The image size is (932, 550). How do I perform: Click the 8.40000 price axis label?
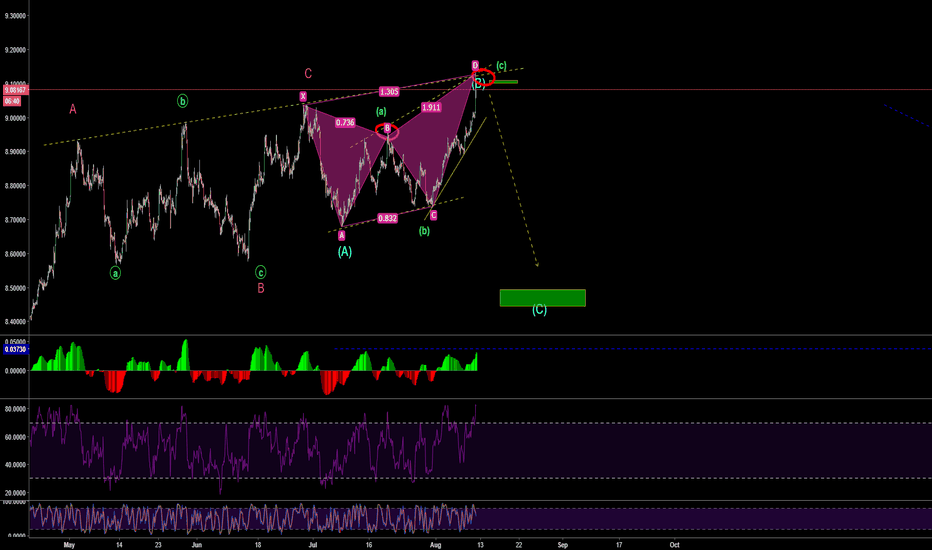[x=15, y=322]
